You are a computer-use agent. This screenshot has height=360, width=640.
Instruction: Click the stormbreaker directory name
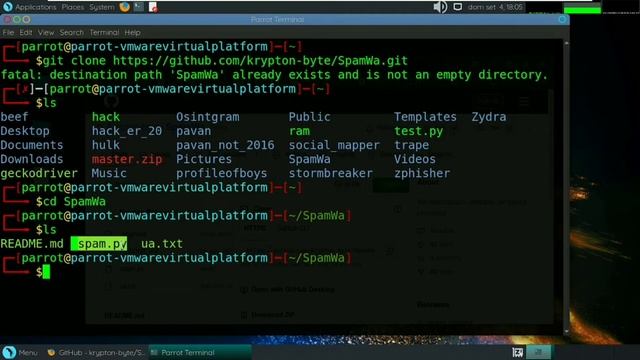coord(331,173)
